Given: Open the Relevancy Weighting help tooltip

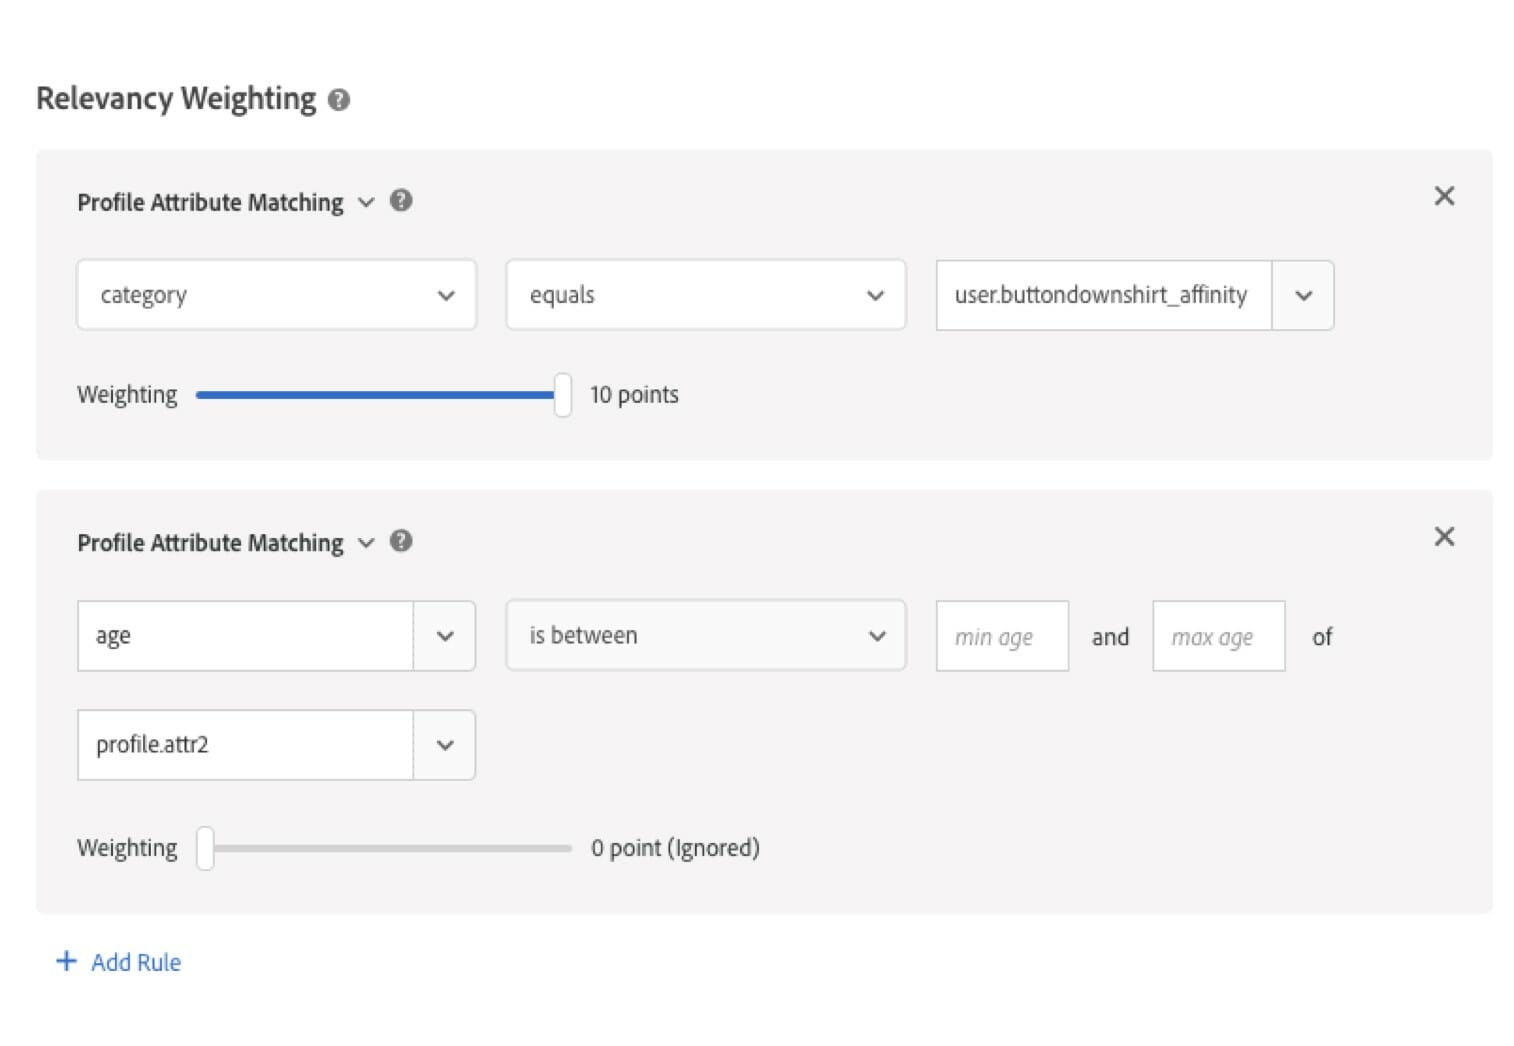Looking at the screenshot, I should pyautogui.click(x=338, y=98).
